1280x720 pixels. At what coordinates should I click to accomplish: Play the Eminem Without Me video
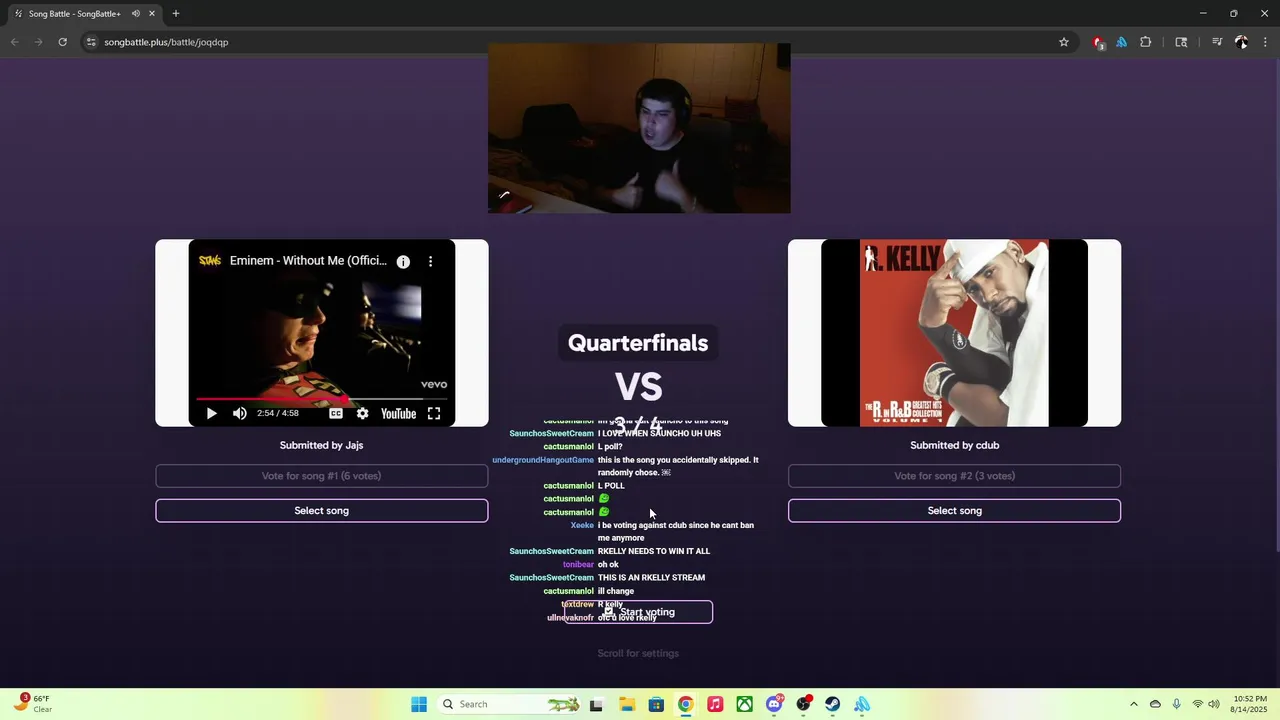point(211,413)
